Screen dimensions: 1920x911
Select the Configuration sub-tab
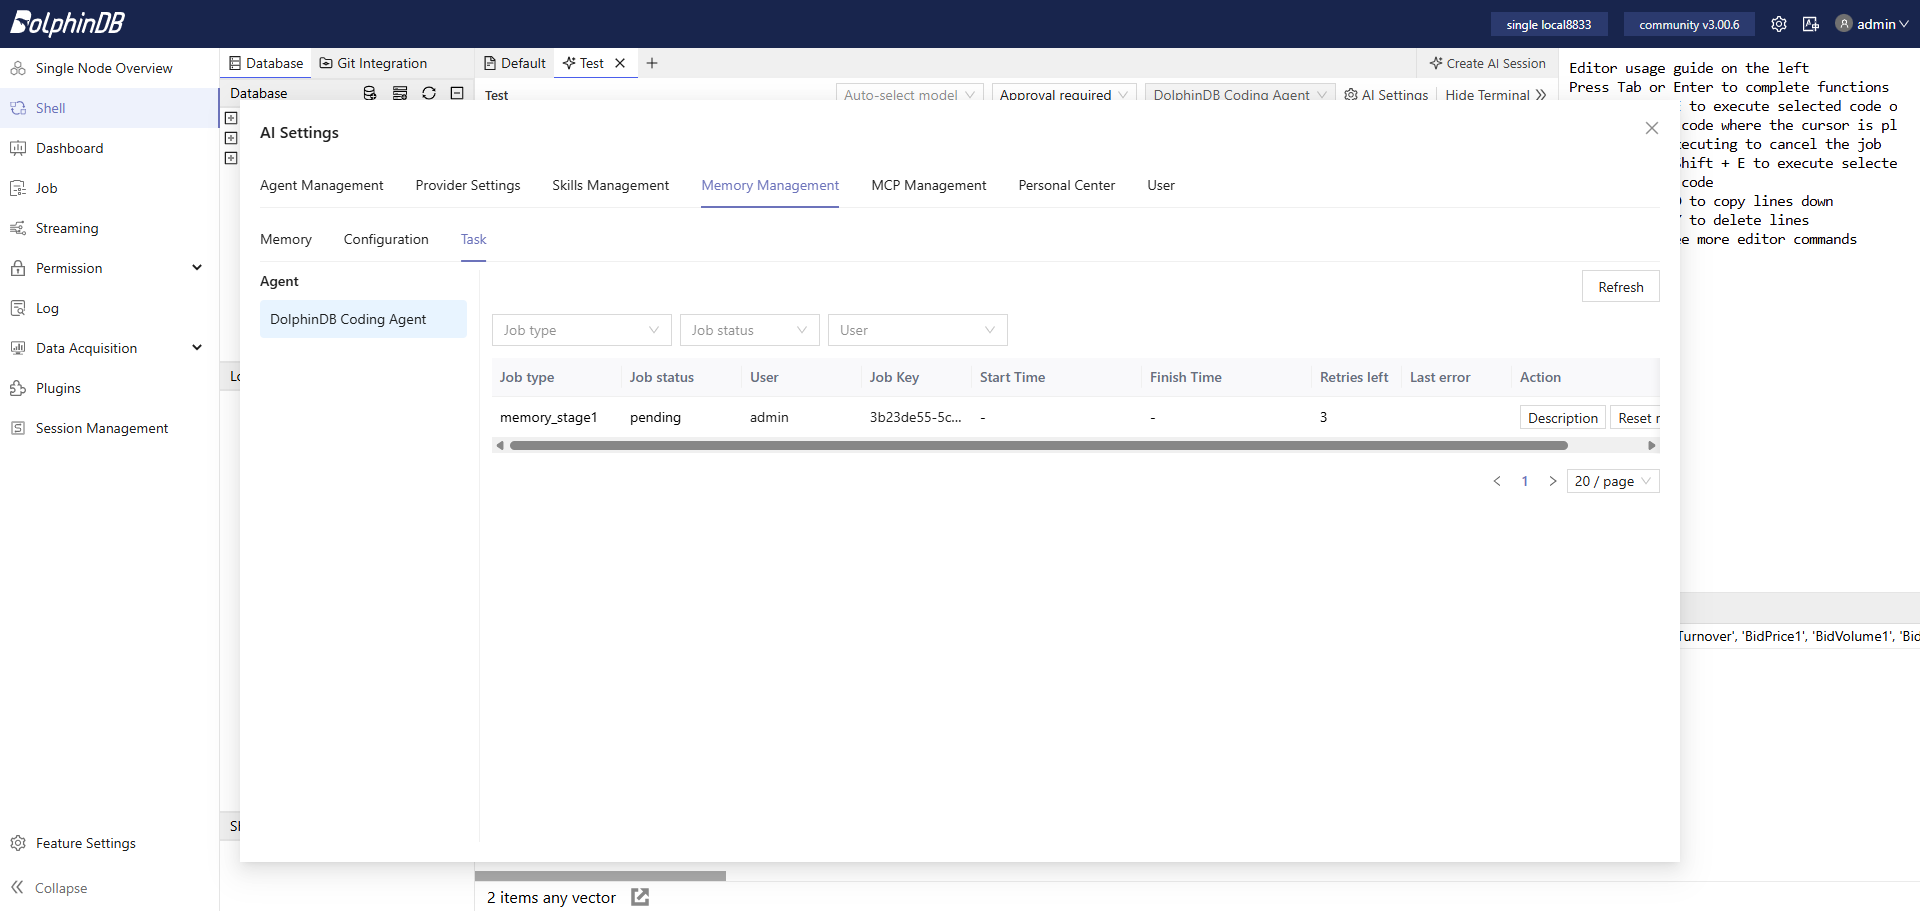click(x=386, y=239)
